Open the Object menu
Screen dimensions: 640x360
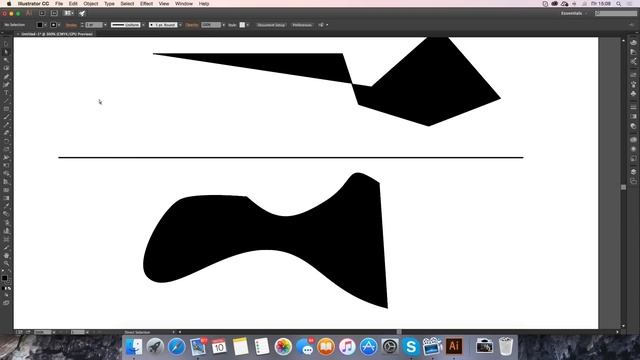[91, 4]
